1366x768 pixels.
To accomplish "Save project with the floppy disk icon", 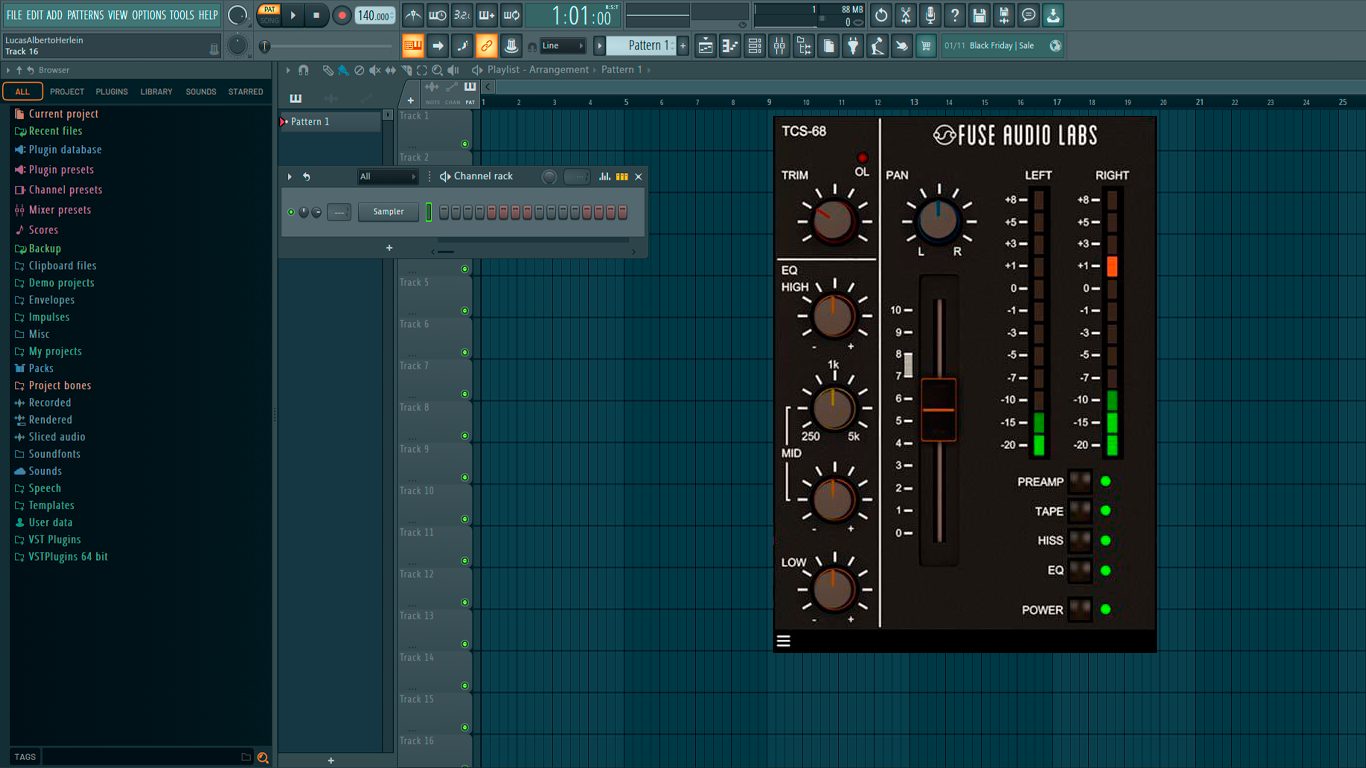I will [x=979, y=15].
